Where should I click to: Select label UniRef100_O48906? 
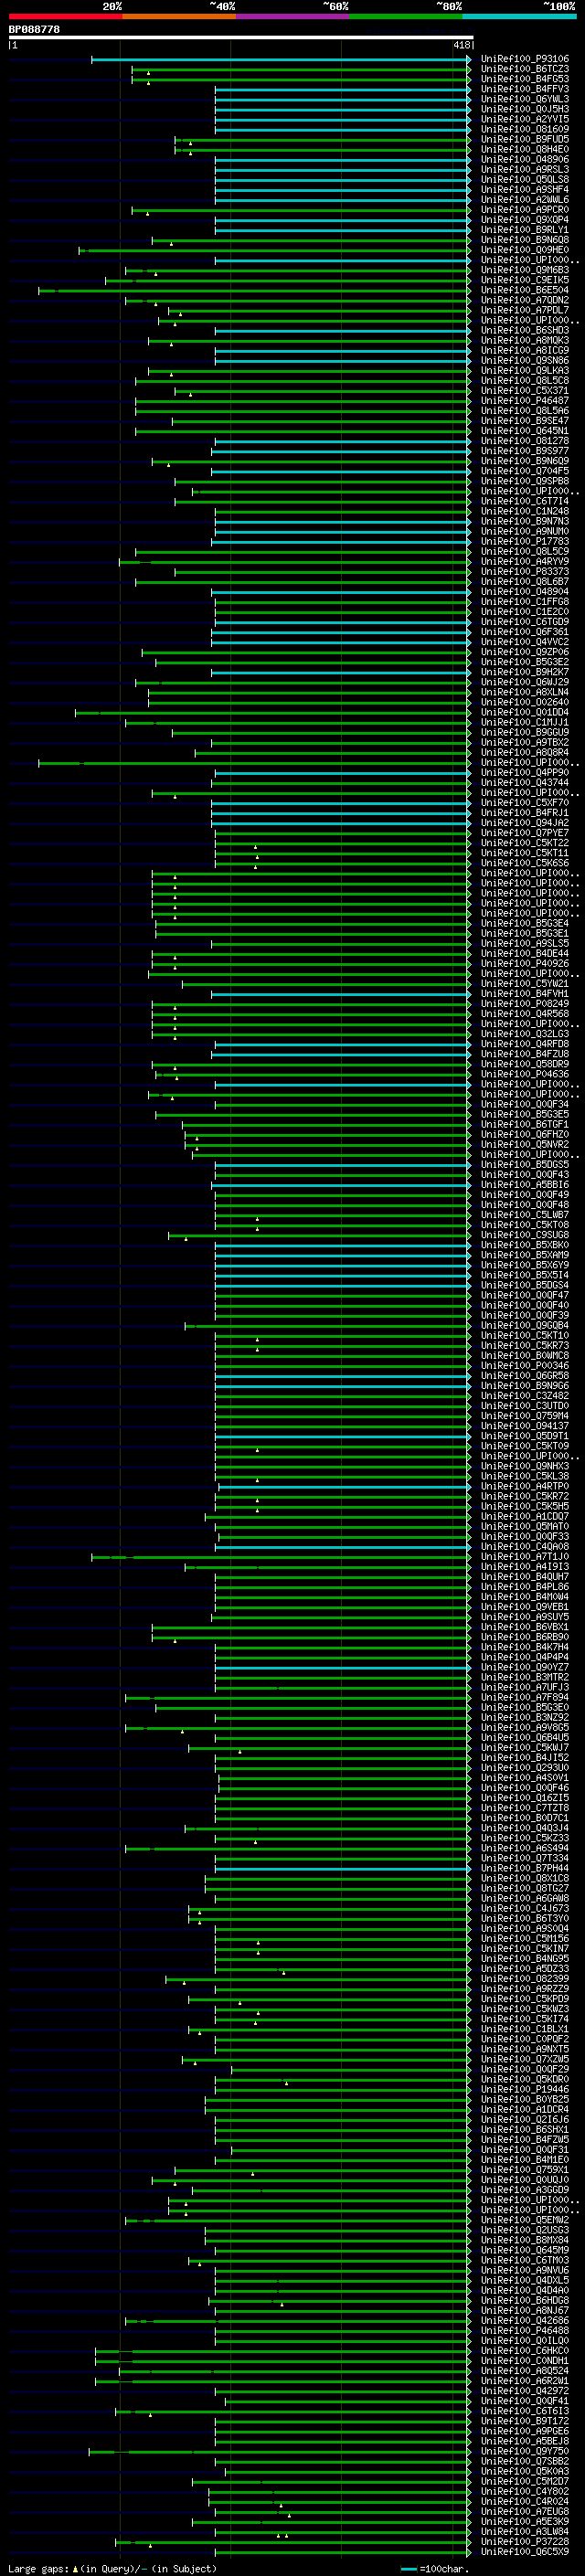click(525, 159)
